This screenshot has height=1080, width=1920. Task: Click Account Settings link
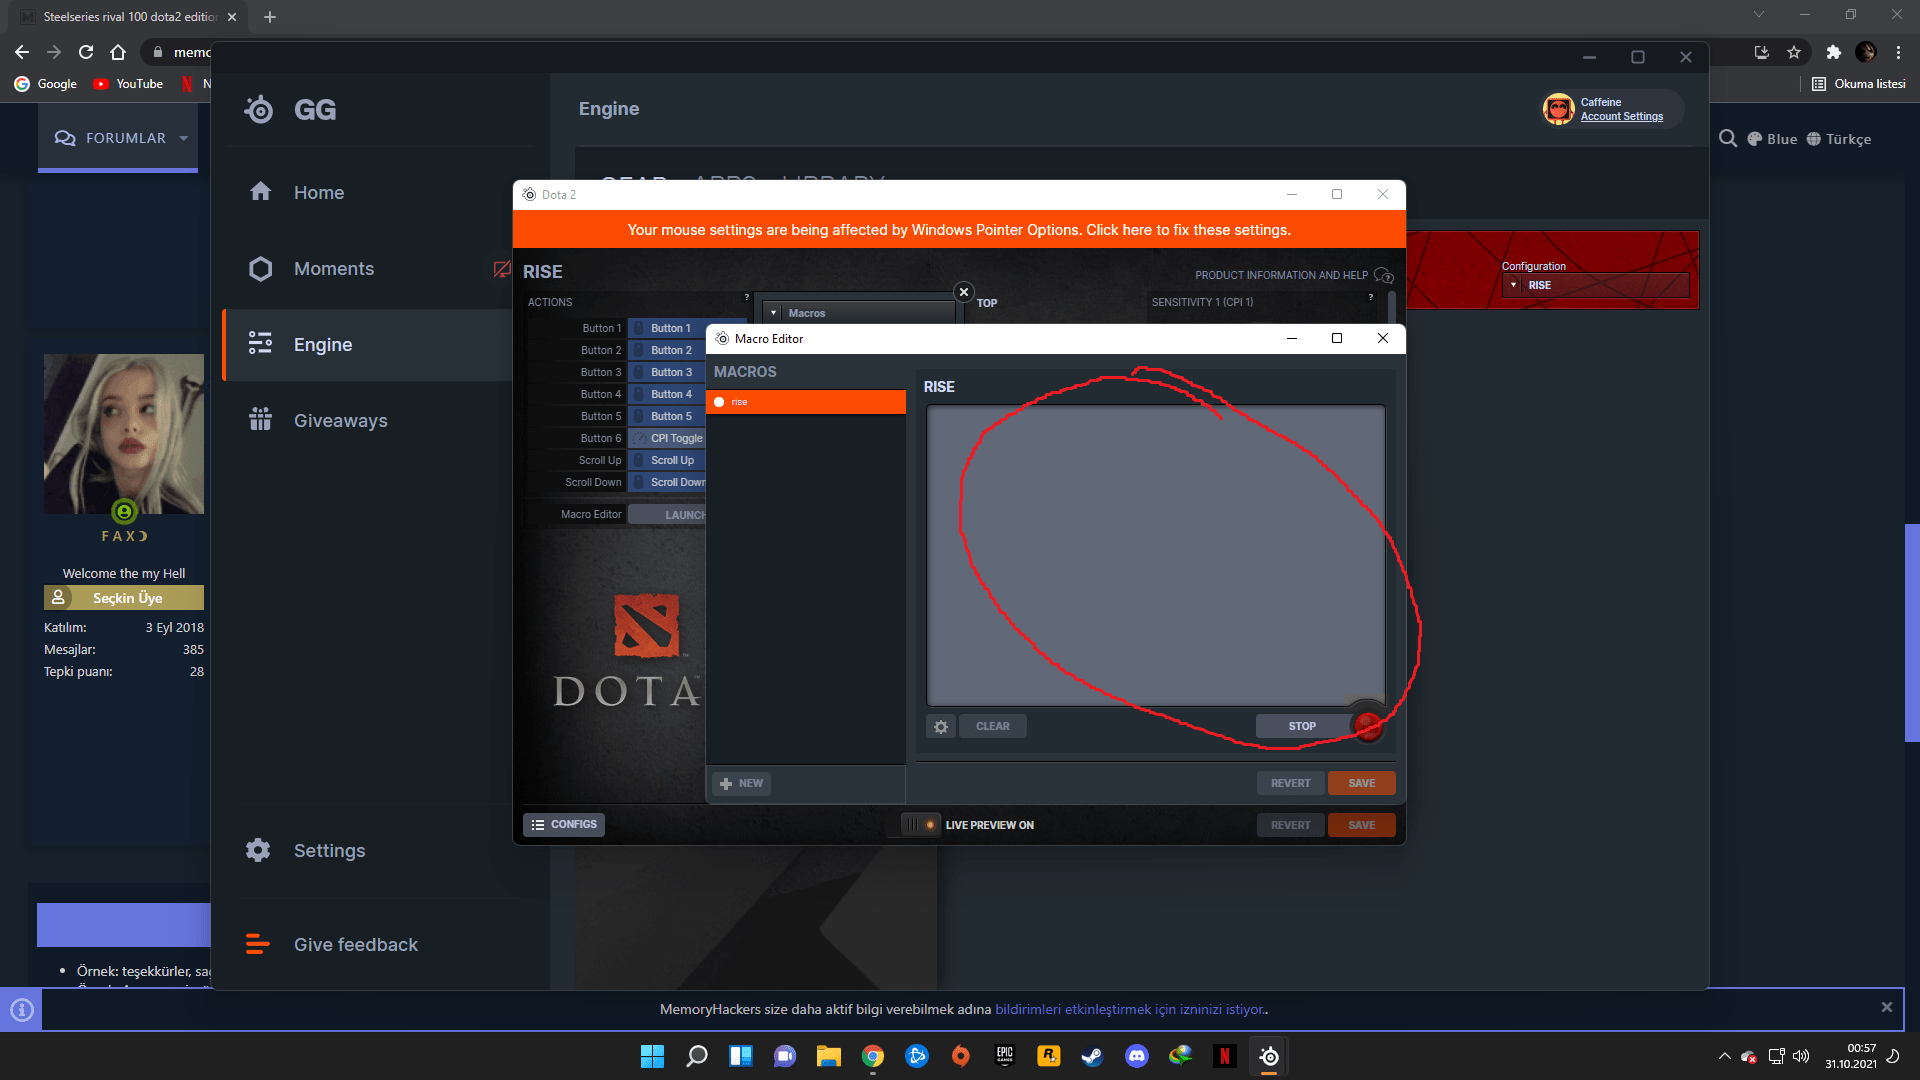point(1621,117)
